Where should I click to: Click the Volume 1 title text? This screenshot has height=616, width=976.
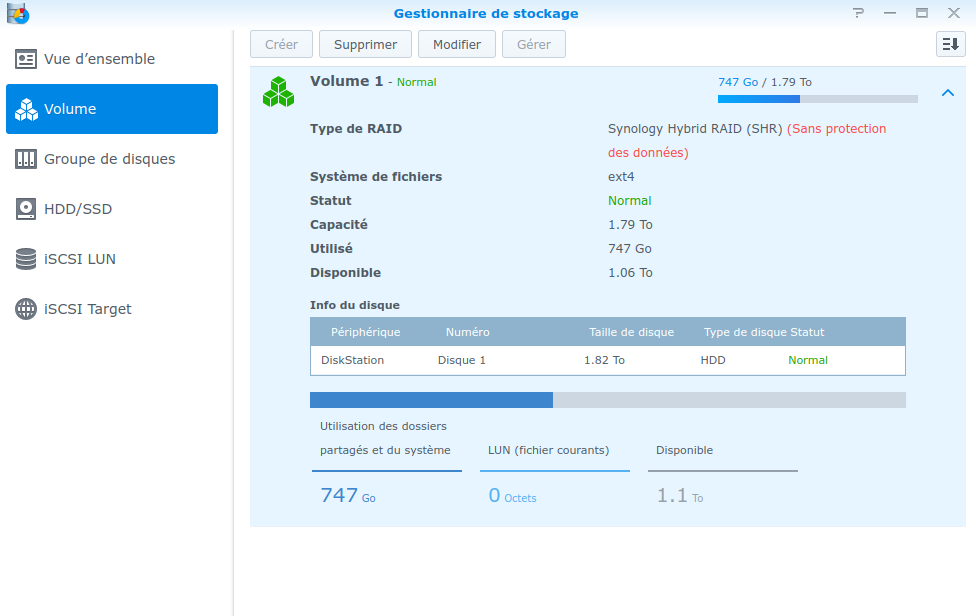click(x=347, y=81)
